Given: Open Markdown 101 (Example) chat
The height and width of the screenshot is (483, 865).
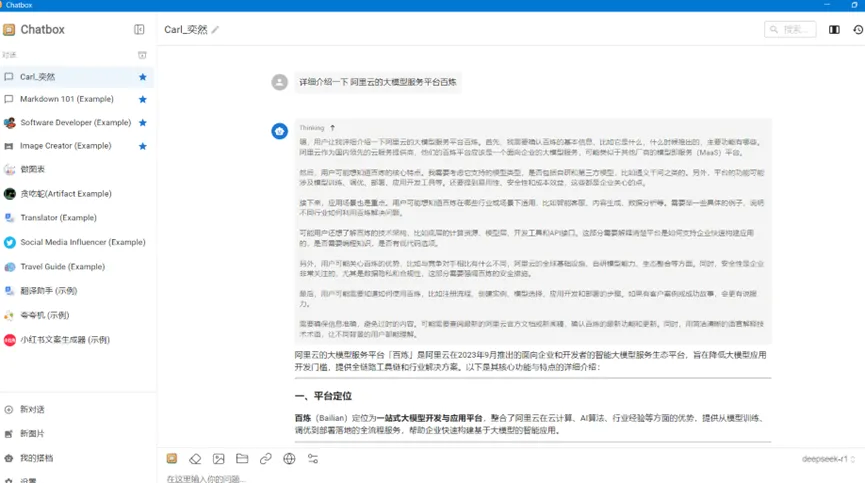Looking at the screenshot, I should click(77, 99).
